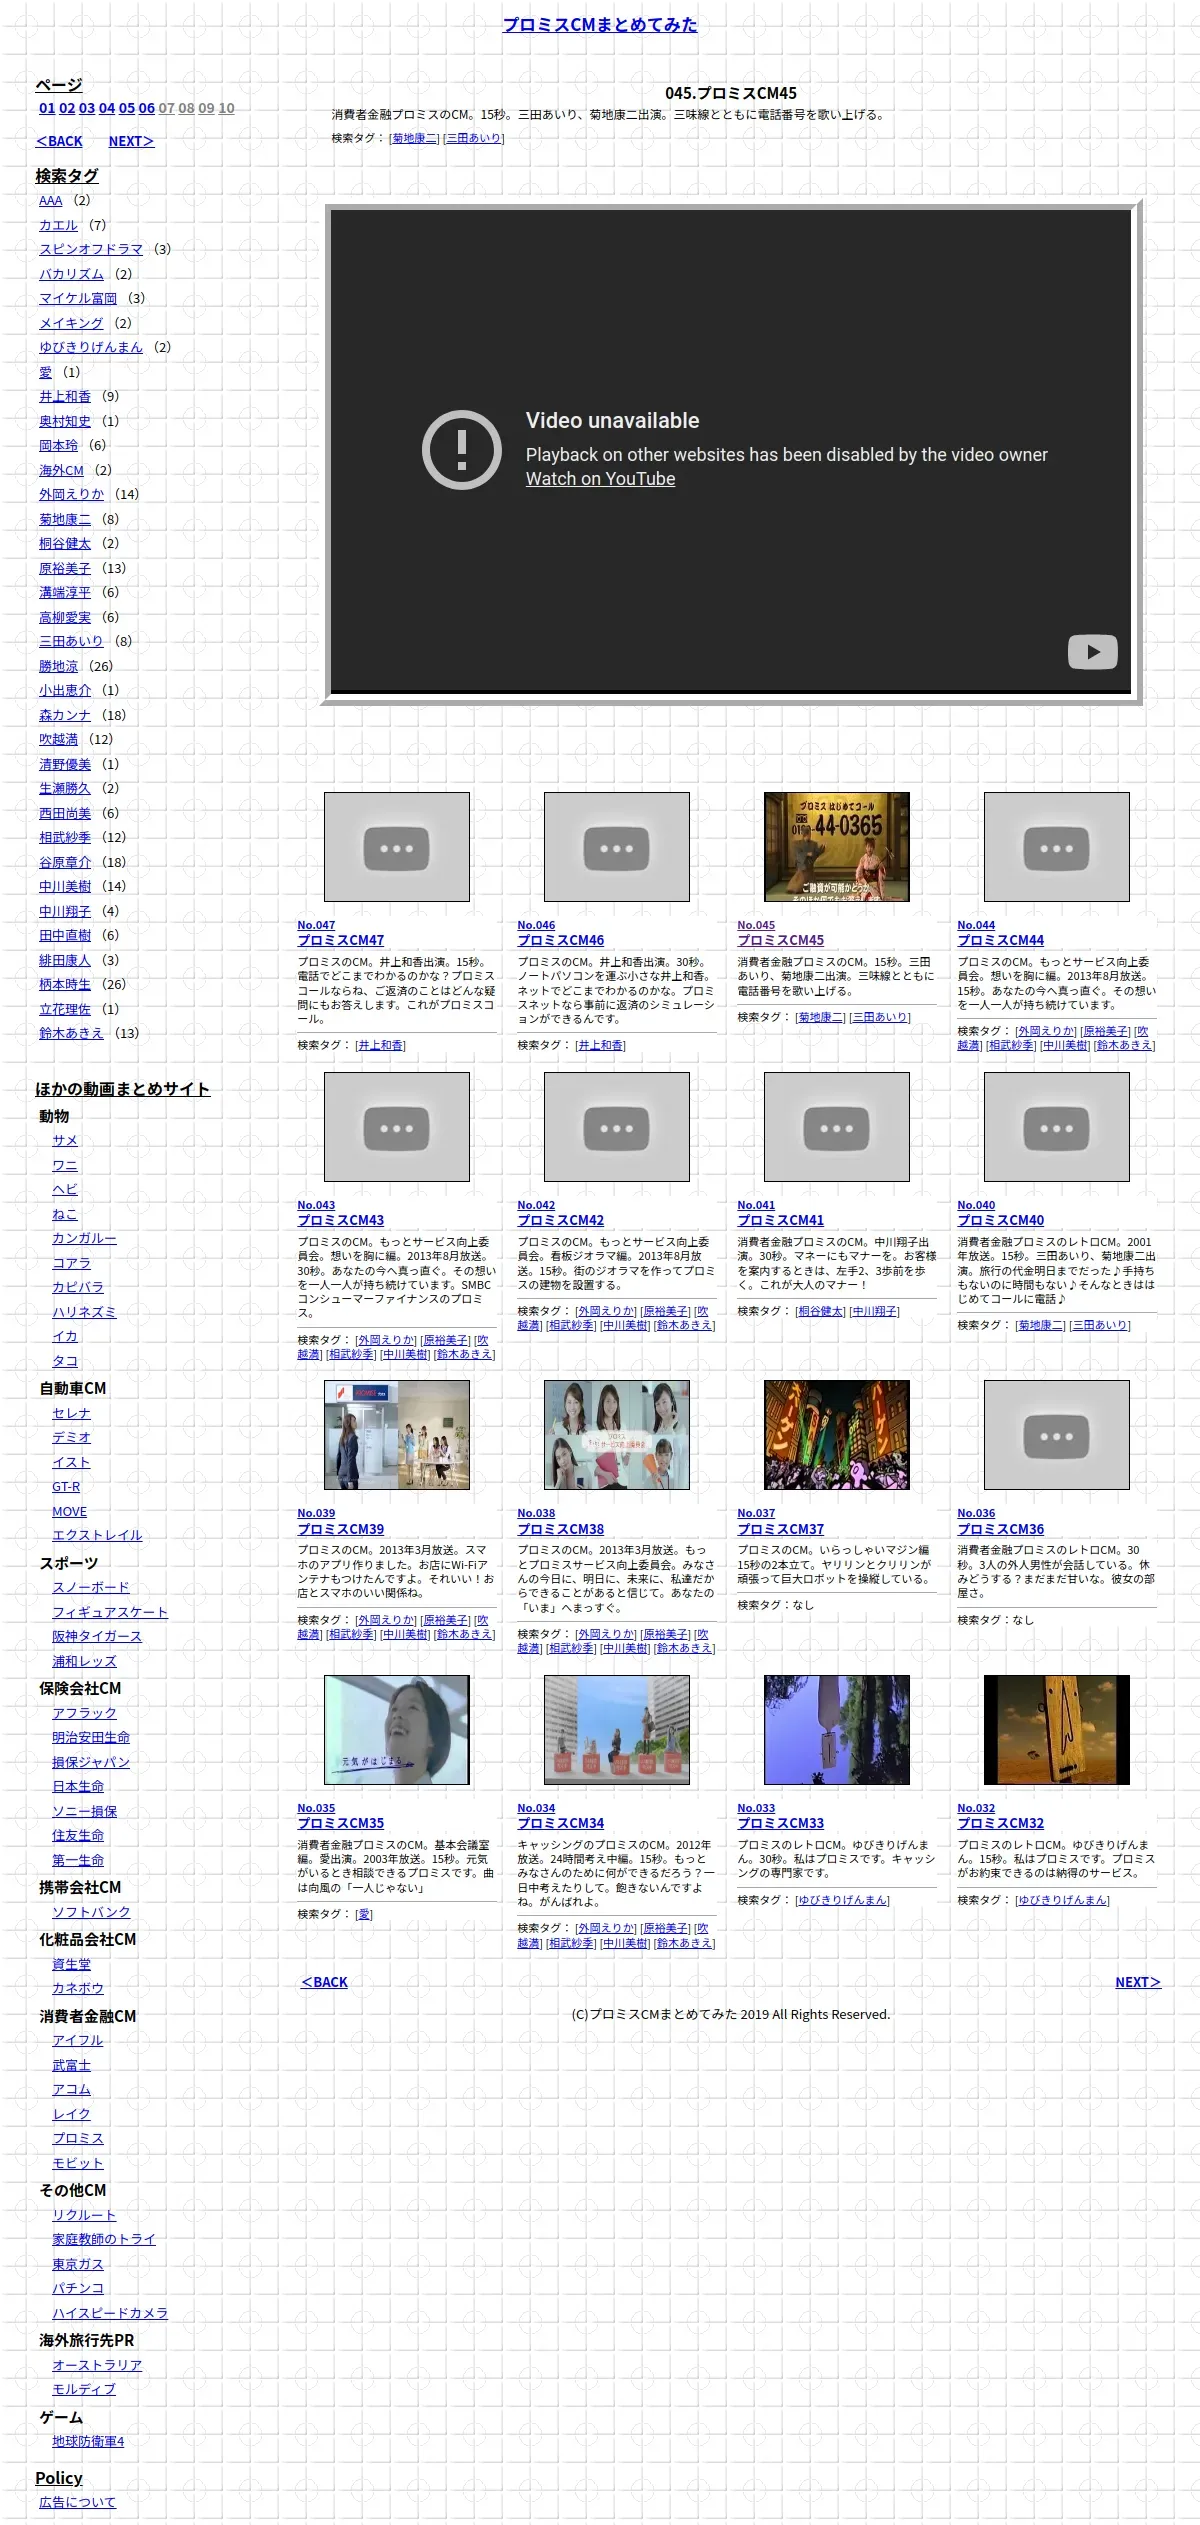Open the 資生堂 cosmetics CM link

[72, 1964]
